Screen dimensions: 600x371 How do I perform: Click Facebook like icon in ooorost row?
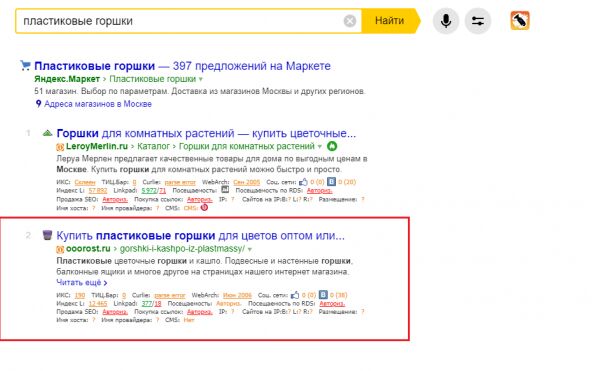[x=295, y=295]
